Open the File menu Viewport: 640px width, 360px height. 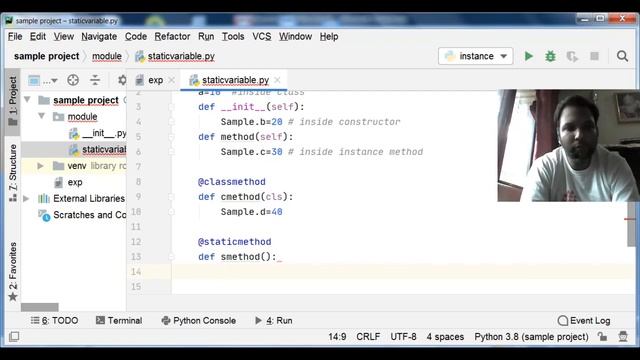click(15, 36)
